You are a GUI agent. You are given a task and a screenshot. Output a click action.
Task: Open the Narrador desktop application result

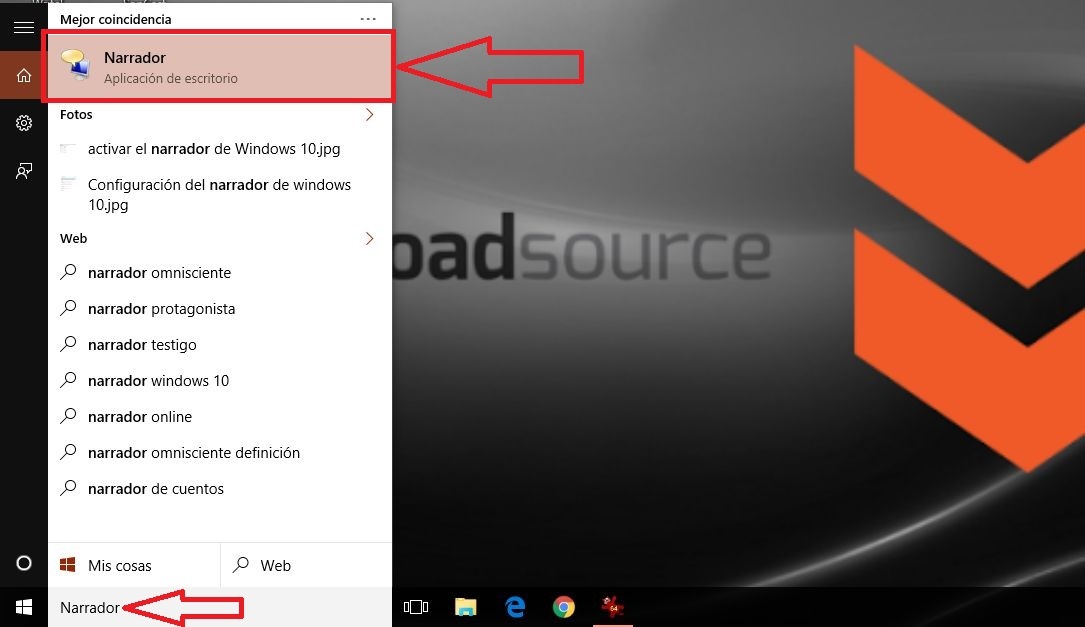coord(219,66)
